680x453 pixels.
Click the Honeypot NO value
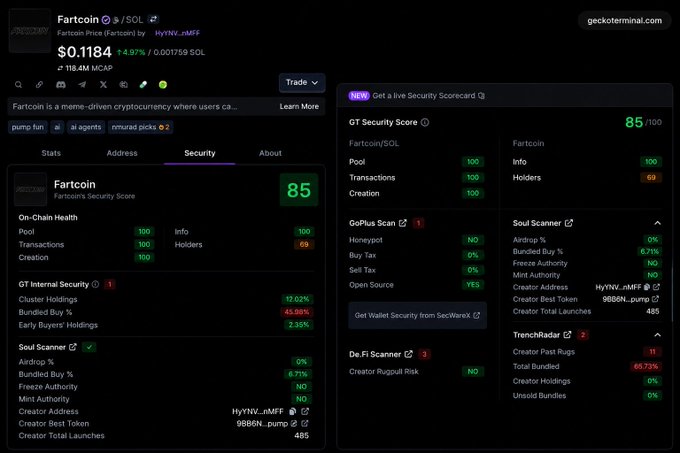[x=473, y=240]
